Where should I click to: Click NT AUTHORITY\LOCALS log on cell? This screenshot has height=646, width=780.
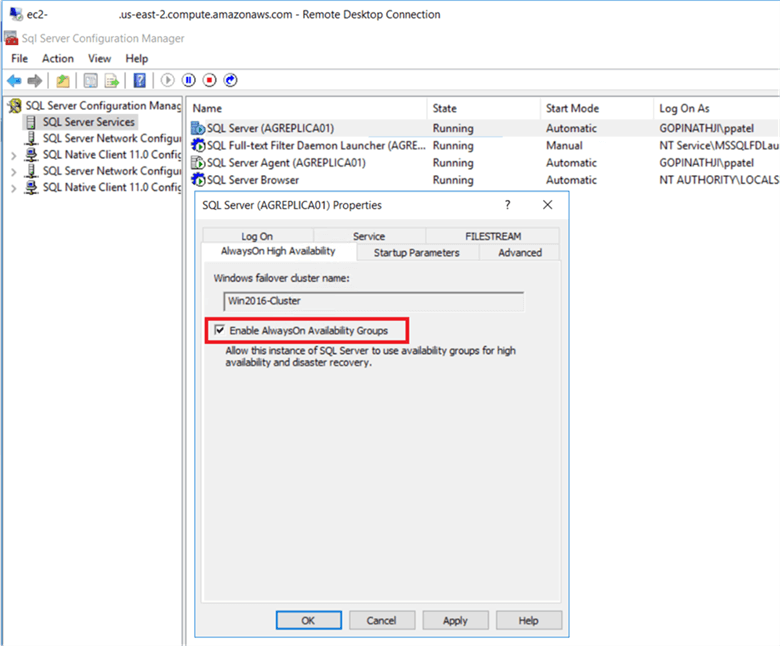tap(719, 180)
